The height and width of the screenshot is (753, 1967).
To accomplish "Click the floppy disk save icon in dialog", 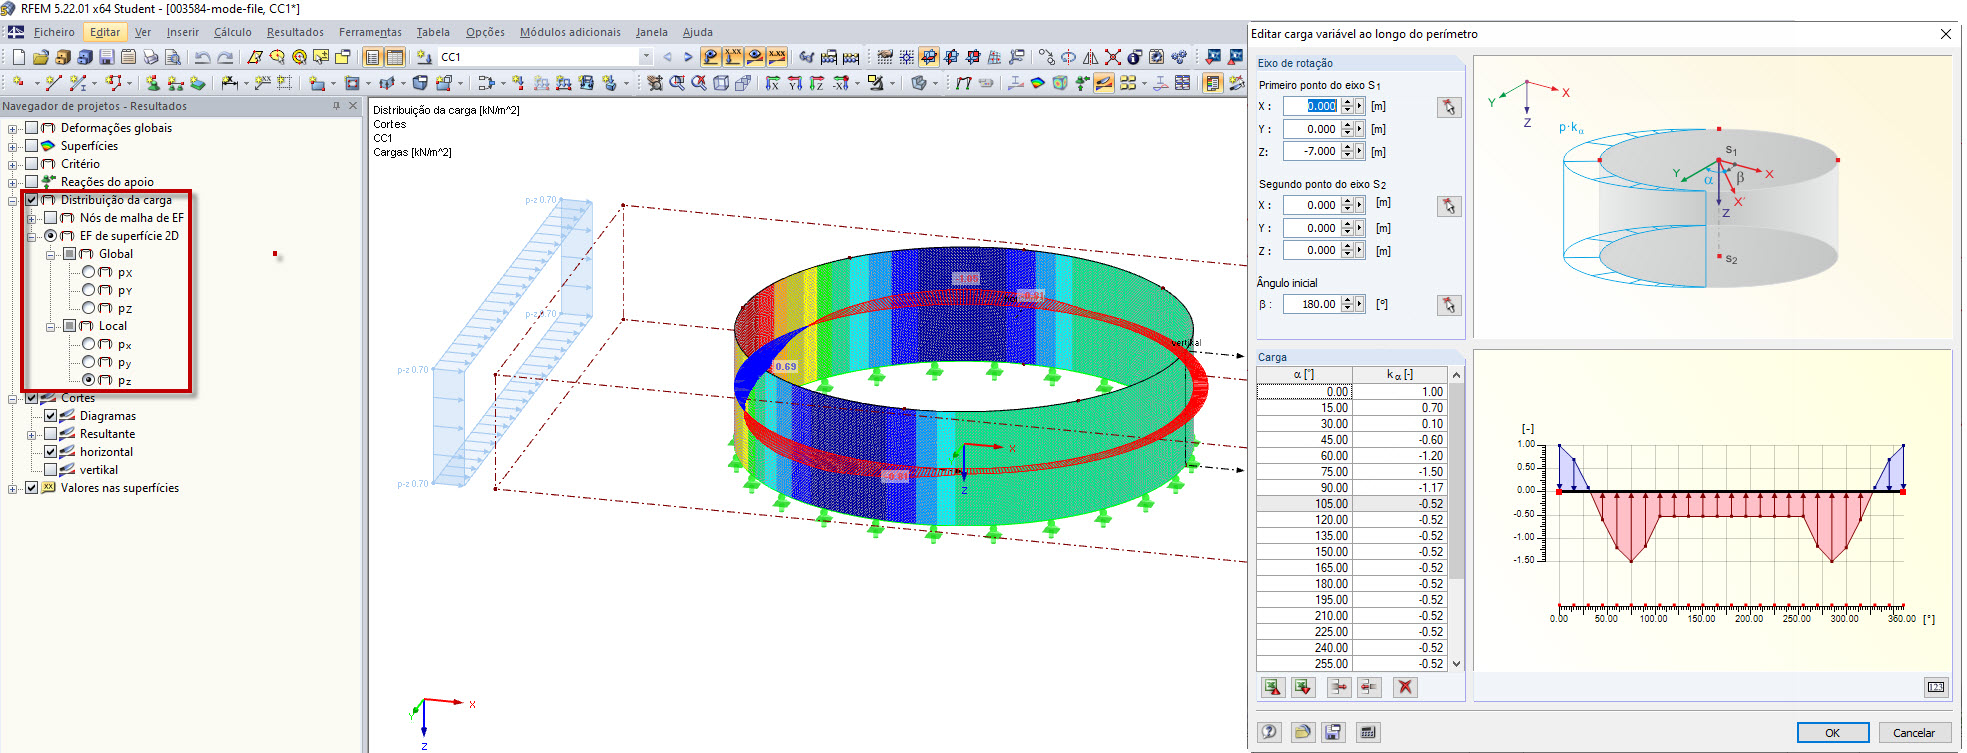I will (1332, 732).
